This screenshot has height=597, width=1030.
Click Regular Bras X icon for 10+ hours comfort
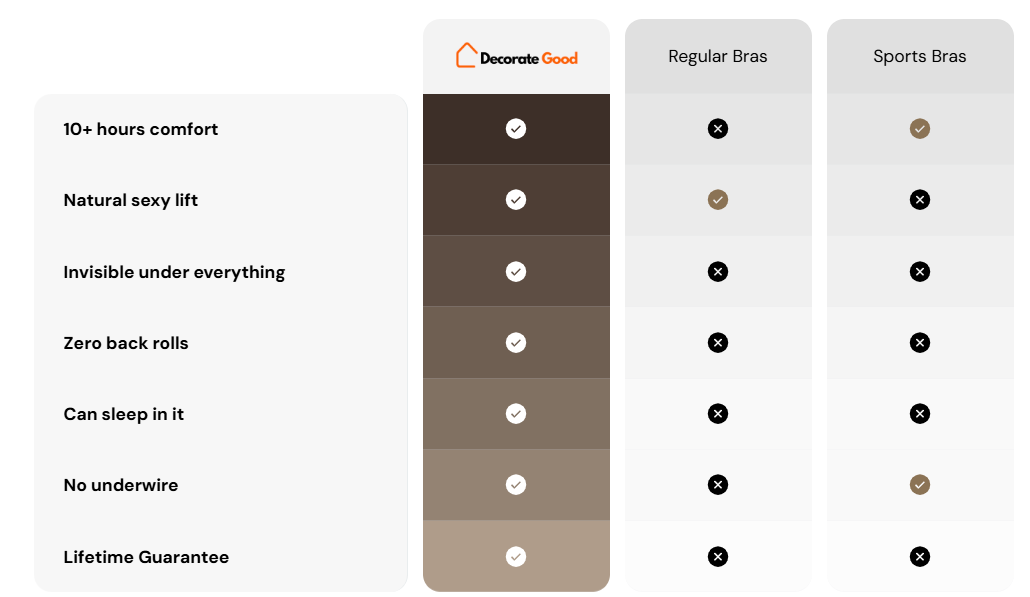(717, 129)
